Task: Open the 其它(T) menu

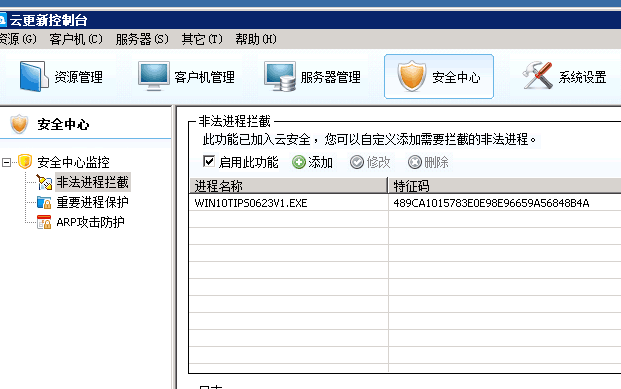Action: tap(202, 39)
